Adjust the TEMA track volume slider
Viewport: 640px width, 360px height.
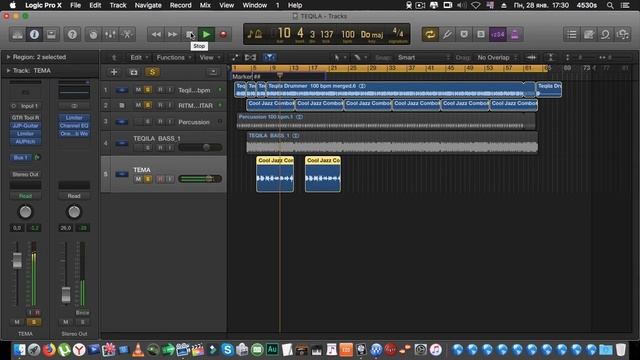pos(200,179)
